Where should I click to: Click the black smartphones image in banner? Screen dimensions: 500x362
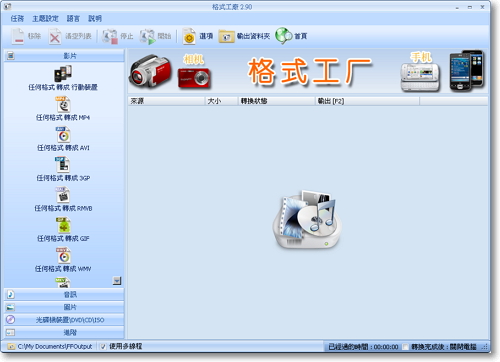[x=467, y=71]
